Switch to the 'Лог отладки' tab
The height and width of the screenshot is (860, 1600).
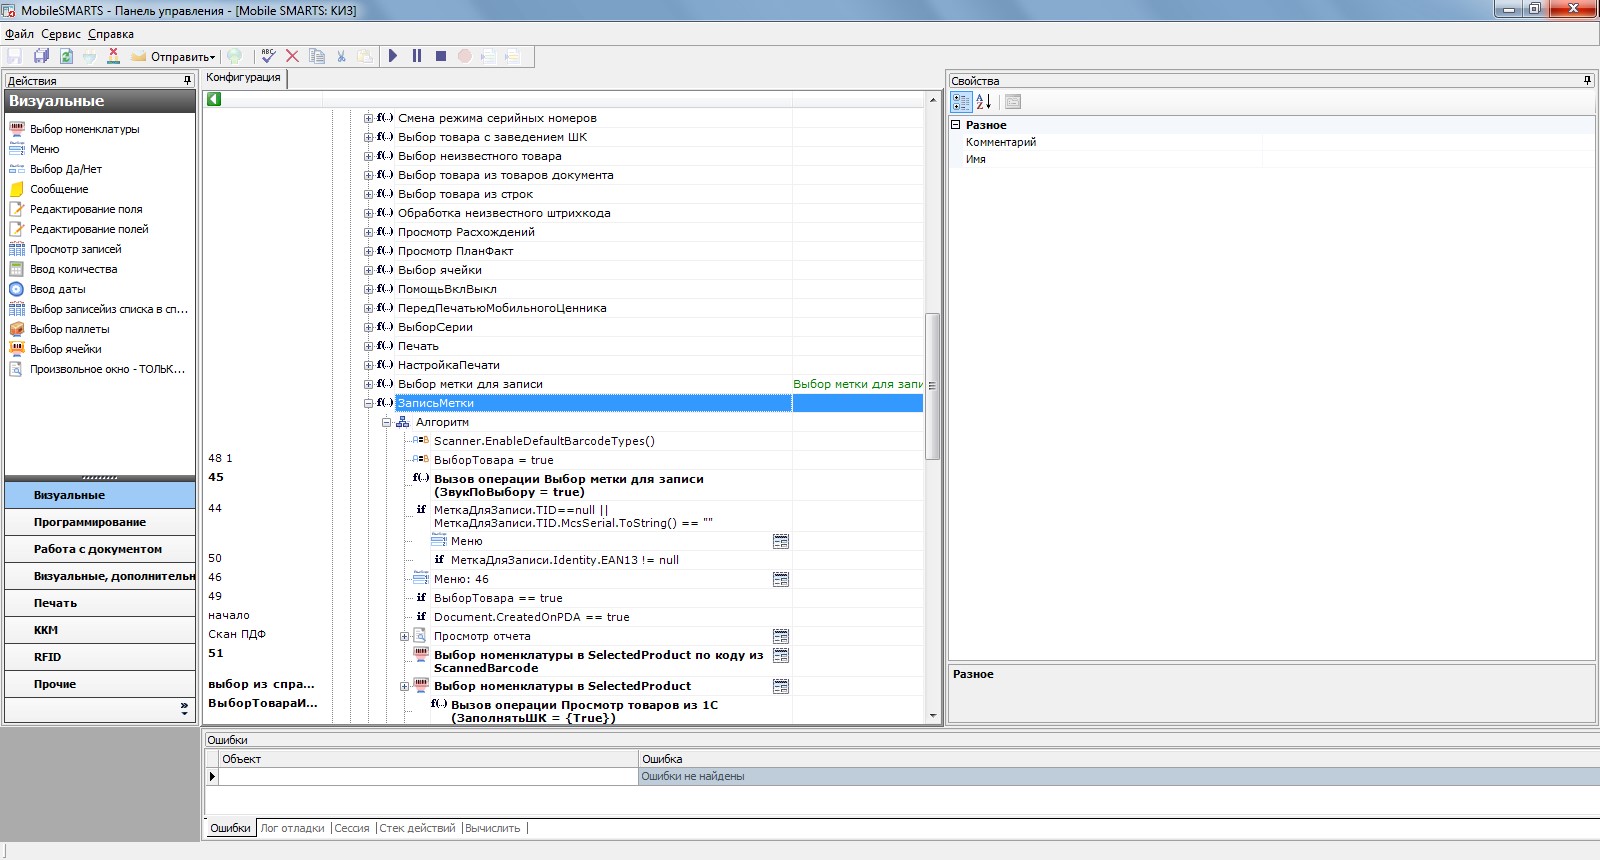[x=292, y=828]
